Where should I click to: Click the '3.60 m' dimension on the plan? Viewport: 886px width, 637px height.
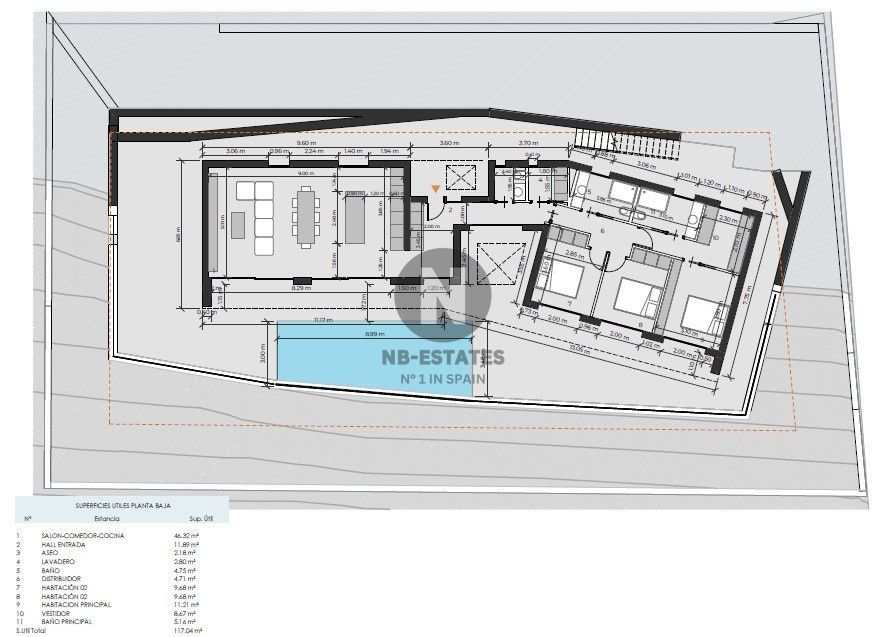[x=449, y=144]
